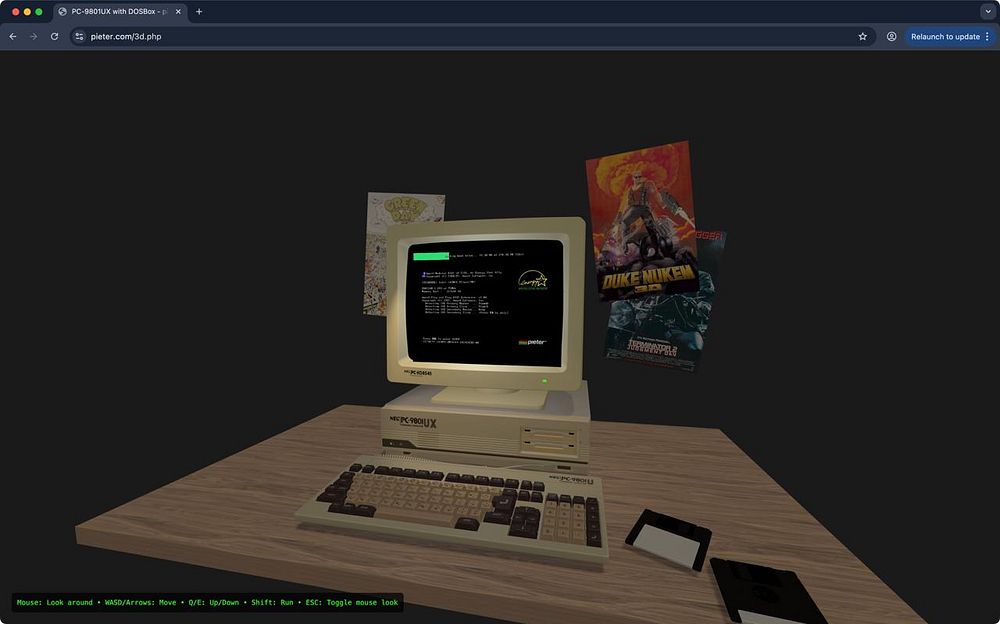This screenshot has width=1000, height=624.
Task: Click the Duke Nukem 3D poster
Action: [x=642, y=219]
